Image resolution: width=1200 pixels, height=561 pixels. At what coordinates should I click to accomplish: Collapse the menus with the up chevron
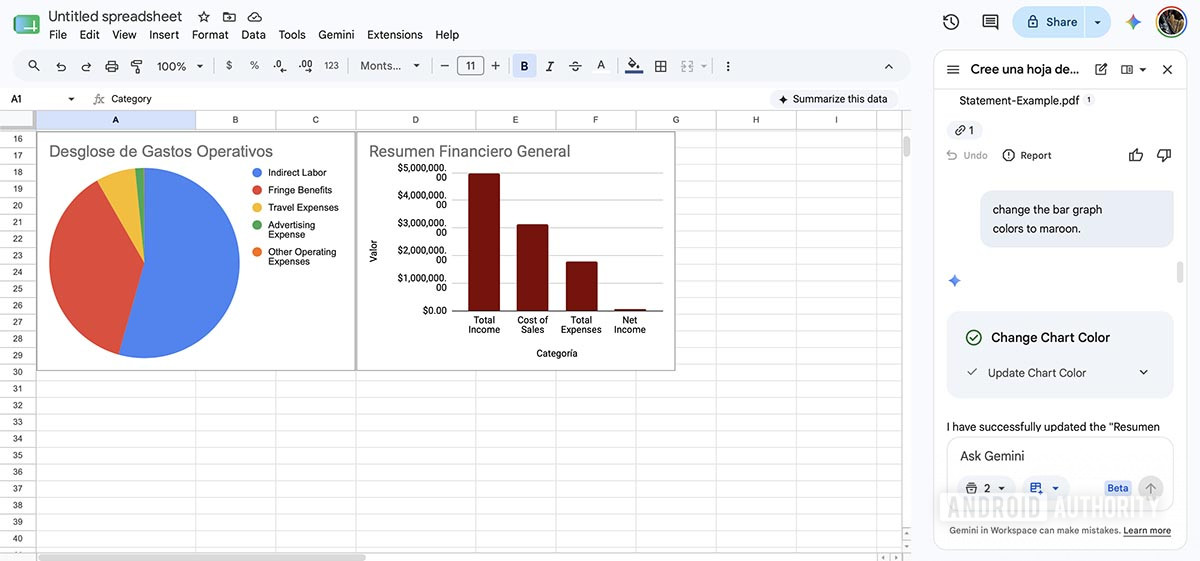888,66
